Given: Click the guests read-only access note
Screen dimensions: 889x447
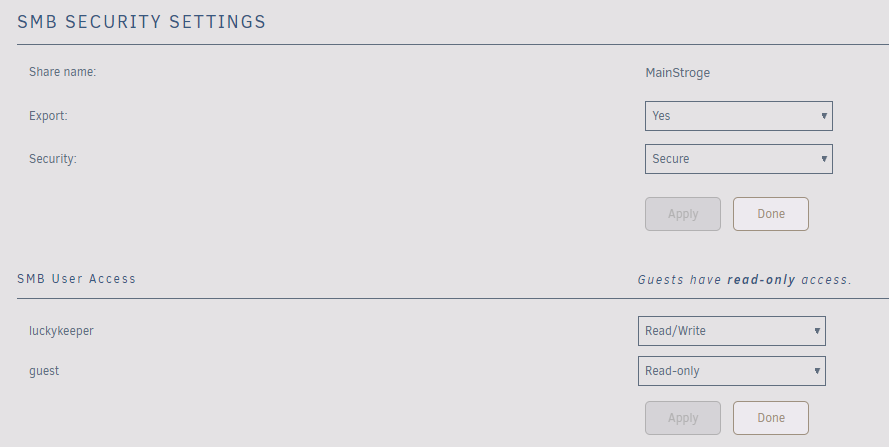Looking at the screenshot, I should click(744, 280).
